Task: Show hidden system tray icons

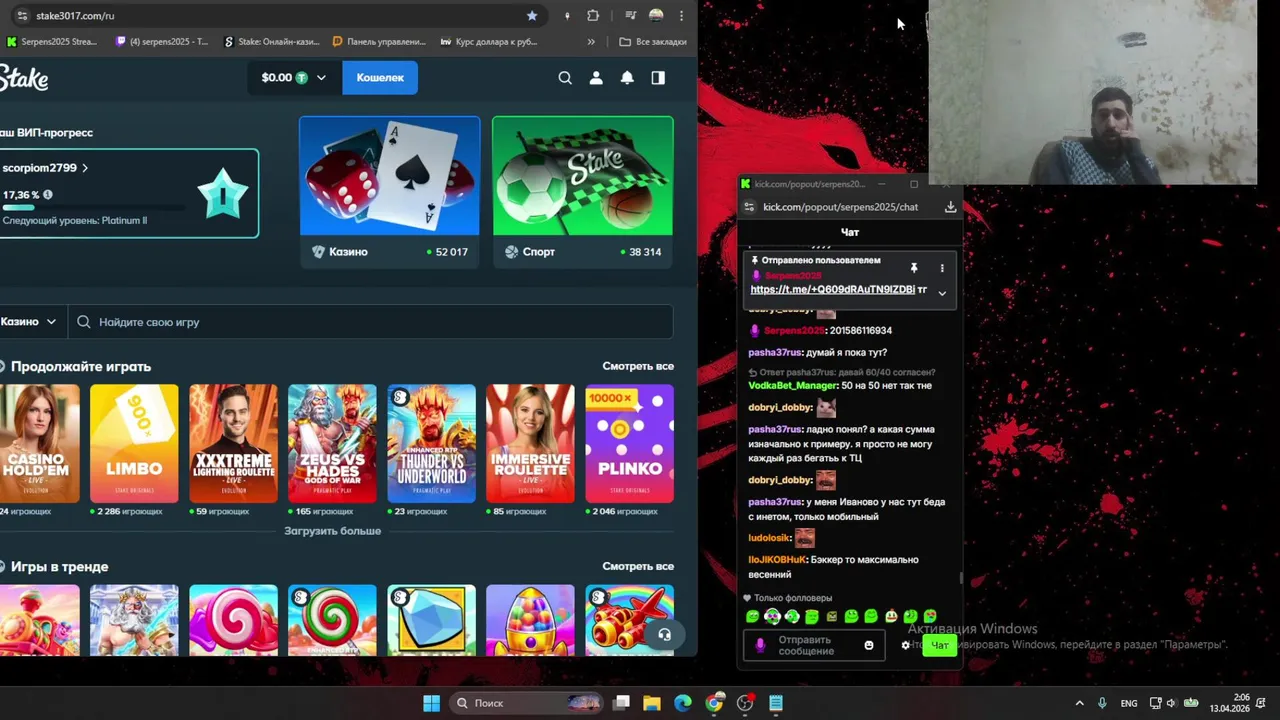Action: 1079,703
